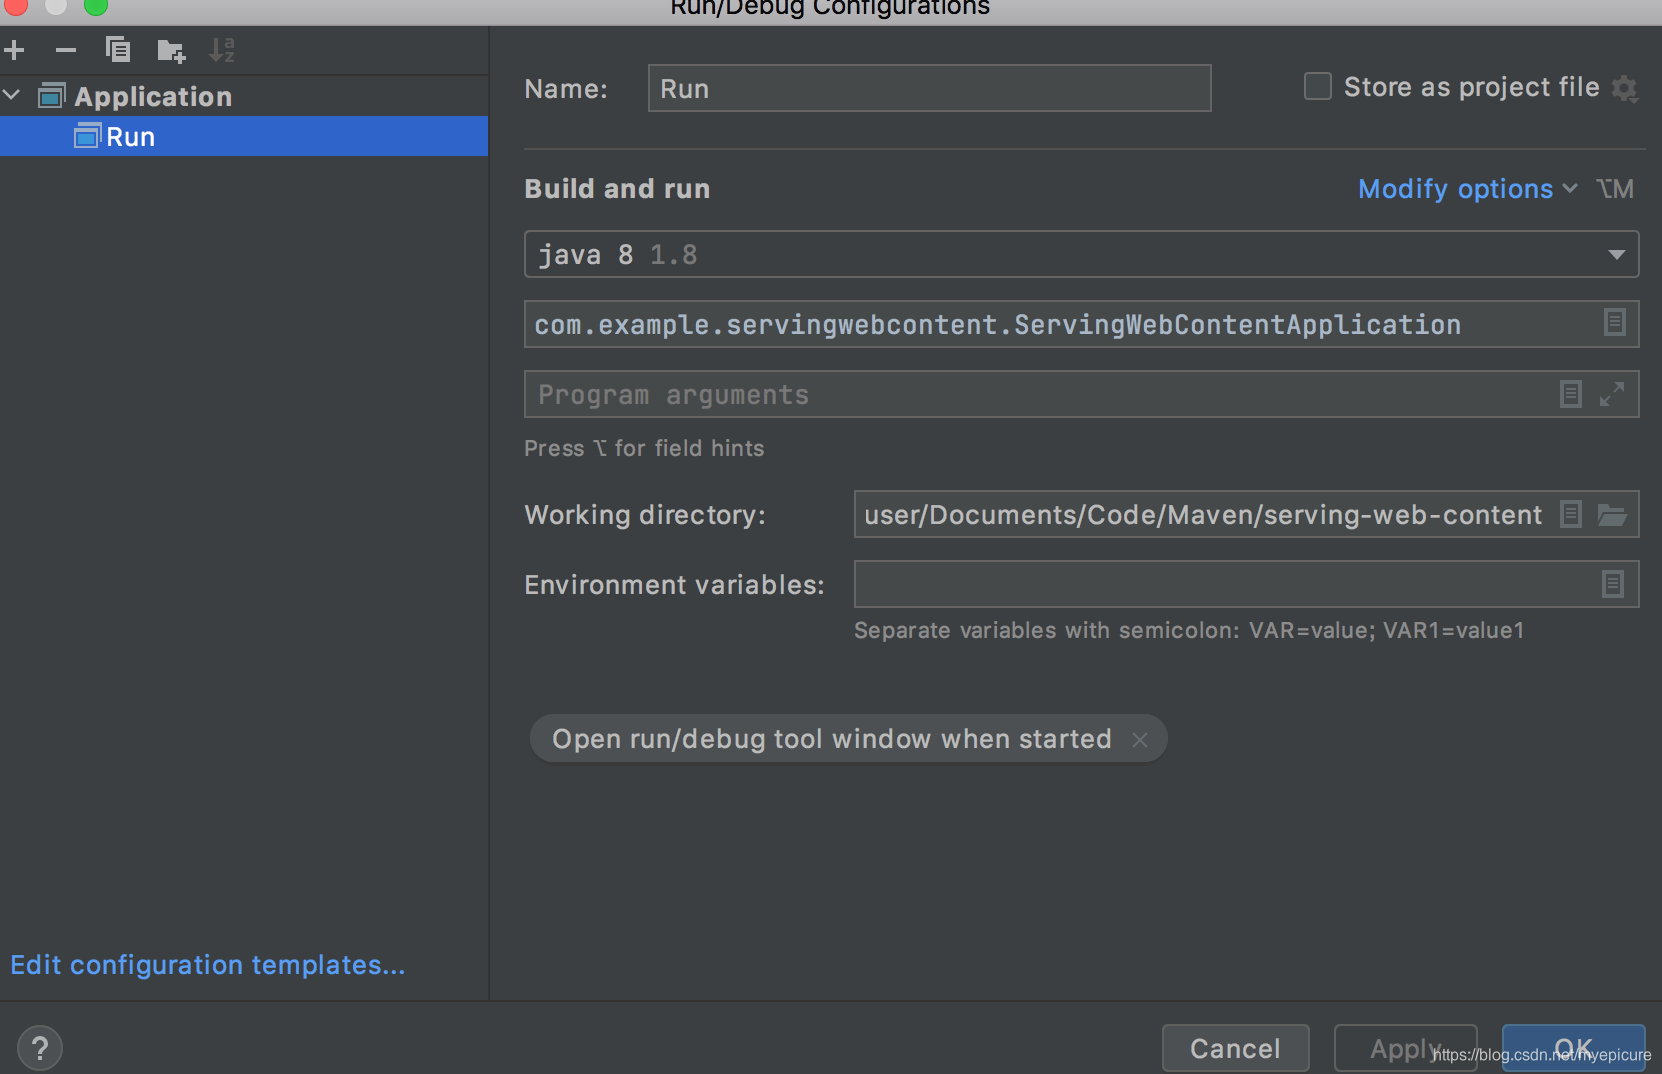Open the Modify options menu
Screen dimensions: 1662x1074
pos(1457,189)
